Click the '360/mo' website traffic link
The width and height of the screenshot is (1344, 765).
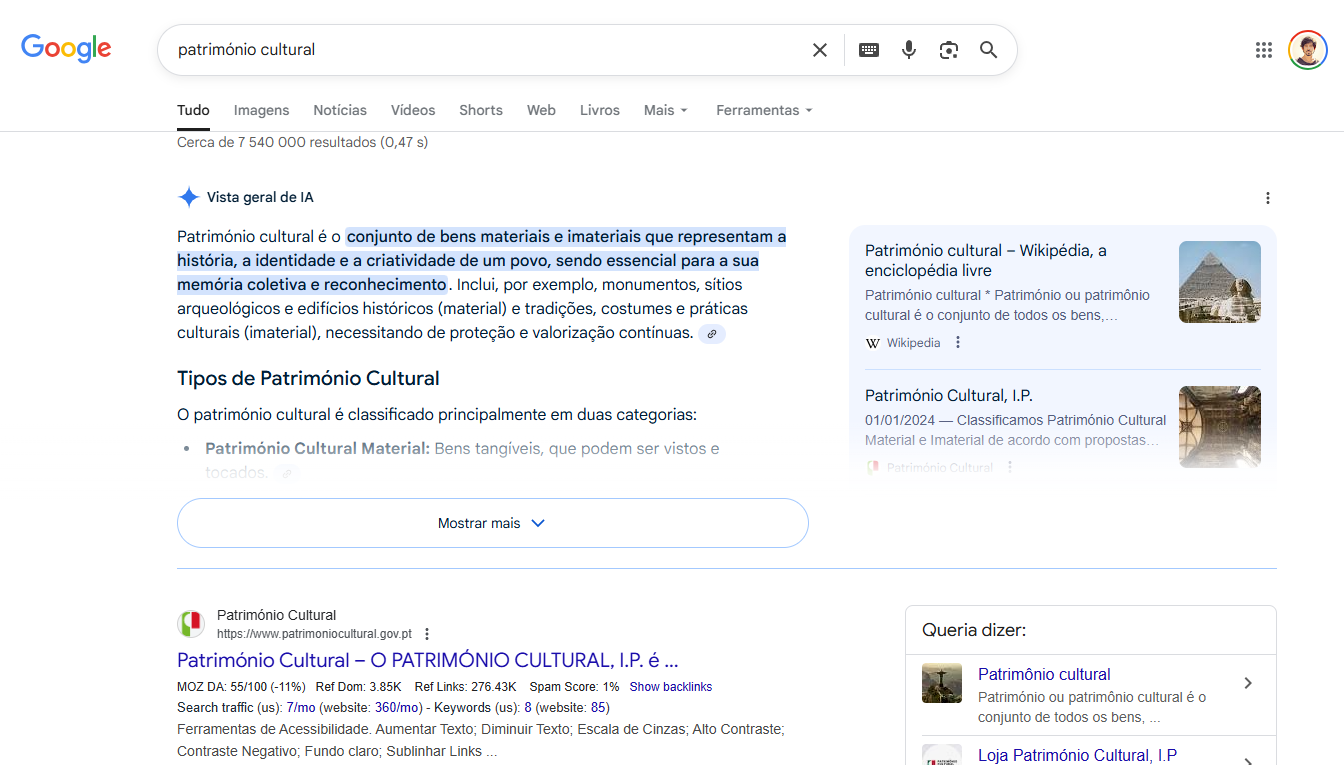coord(396,708)
